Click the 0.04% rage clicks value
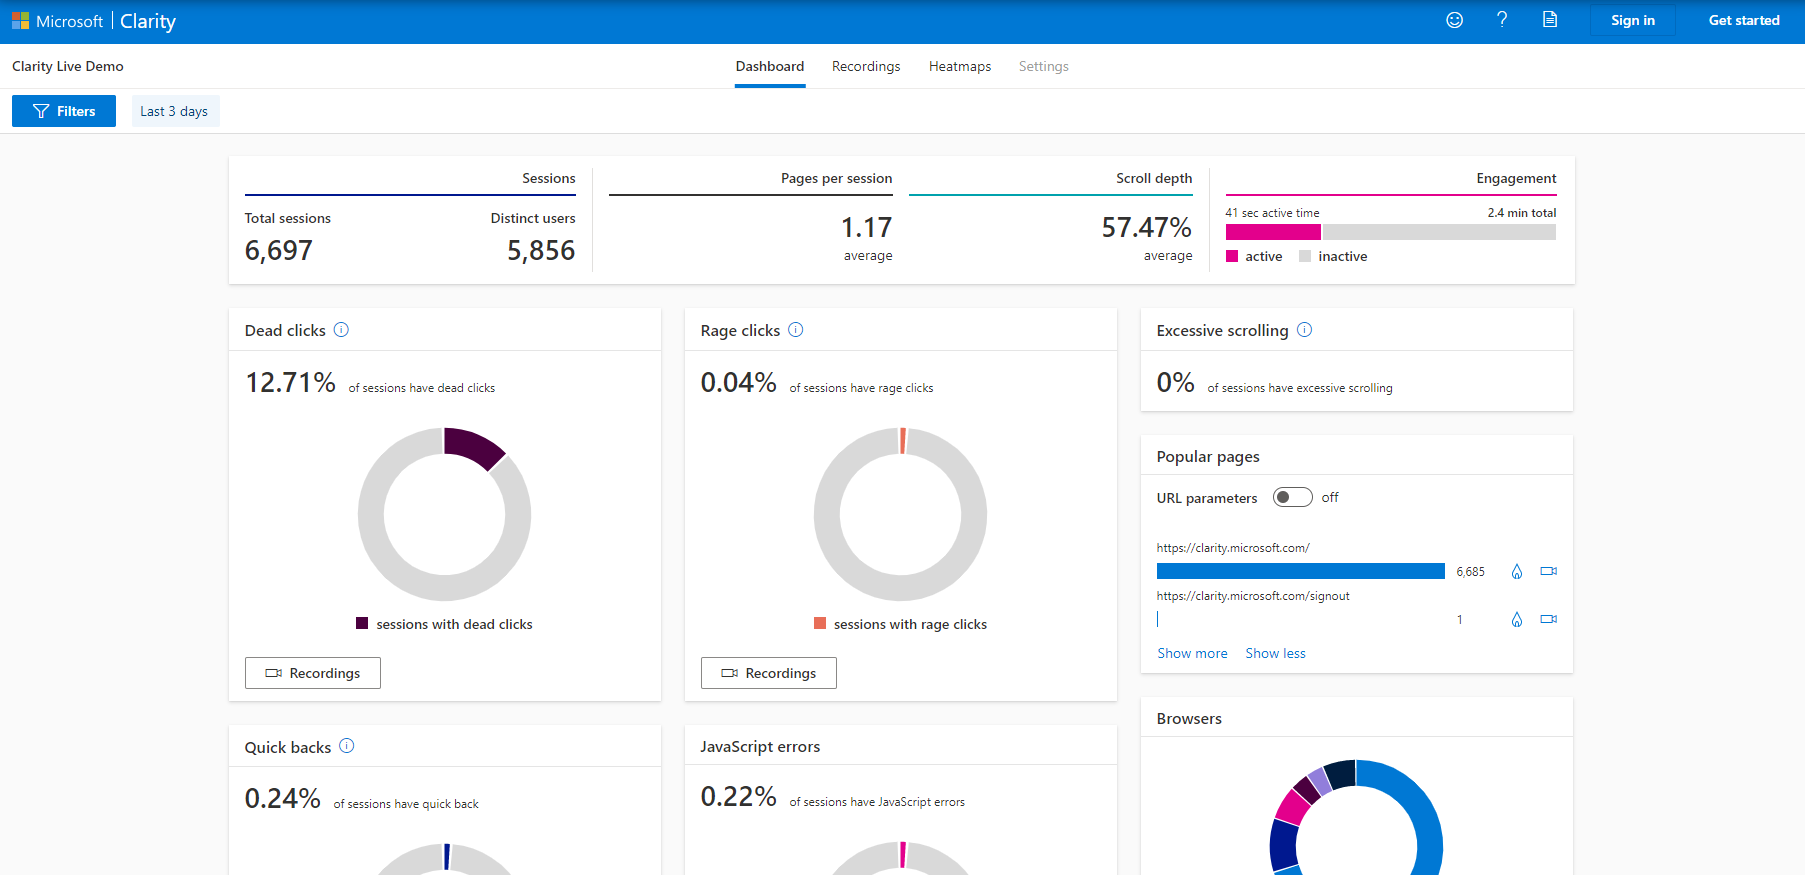The height and width of the screenshot is (875, 1805). click(x=739, y=382)
